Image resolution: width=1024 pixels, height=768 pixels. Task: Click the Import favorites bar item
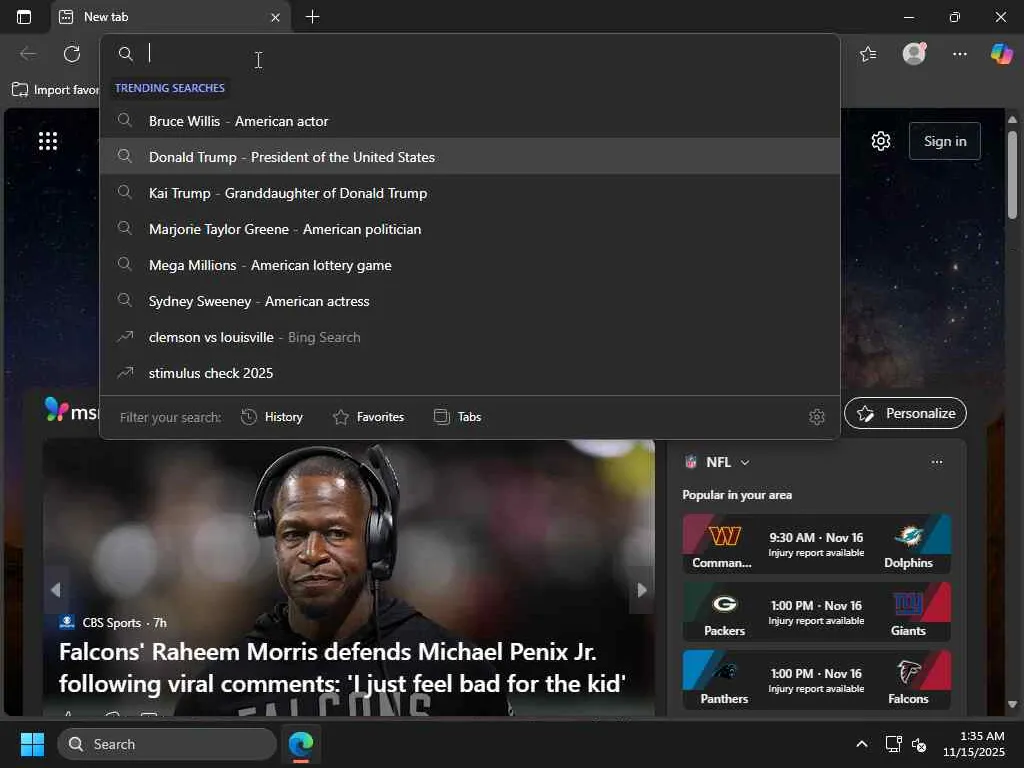point(55,89)
